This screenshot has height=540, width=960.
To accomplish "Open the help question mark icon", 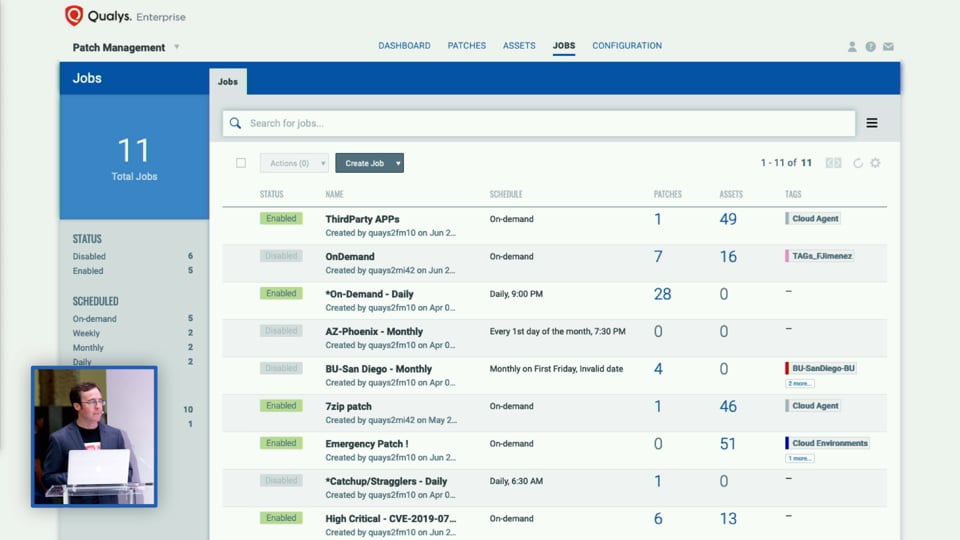I will pos(870,47).
